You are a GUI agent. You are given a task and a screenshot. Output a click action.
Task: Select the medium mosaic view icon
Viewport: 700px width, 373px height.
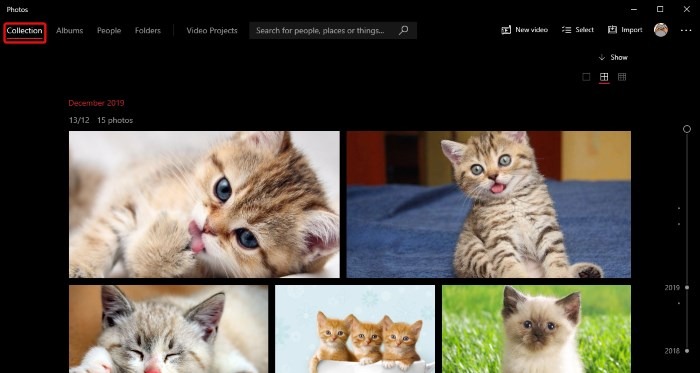604,77
